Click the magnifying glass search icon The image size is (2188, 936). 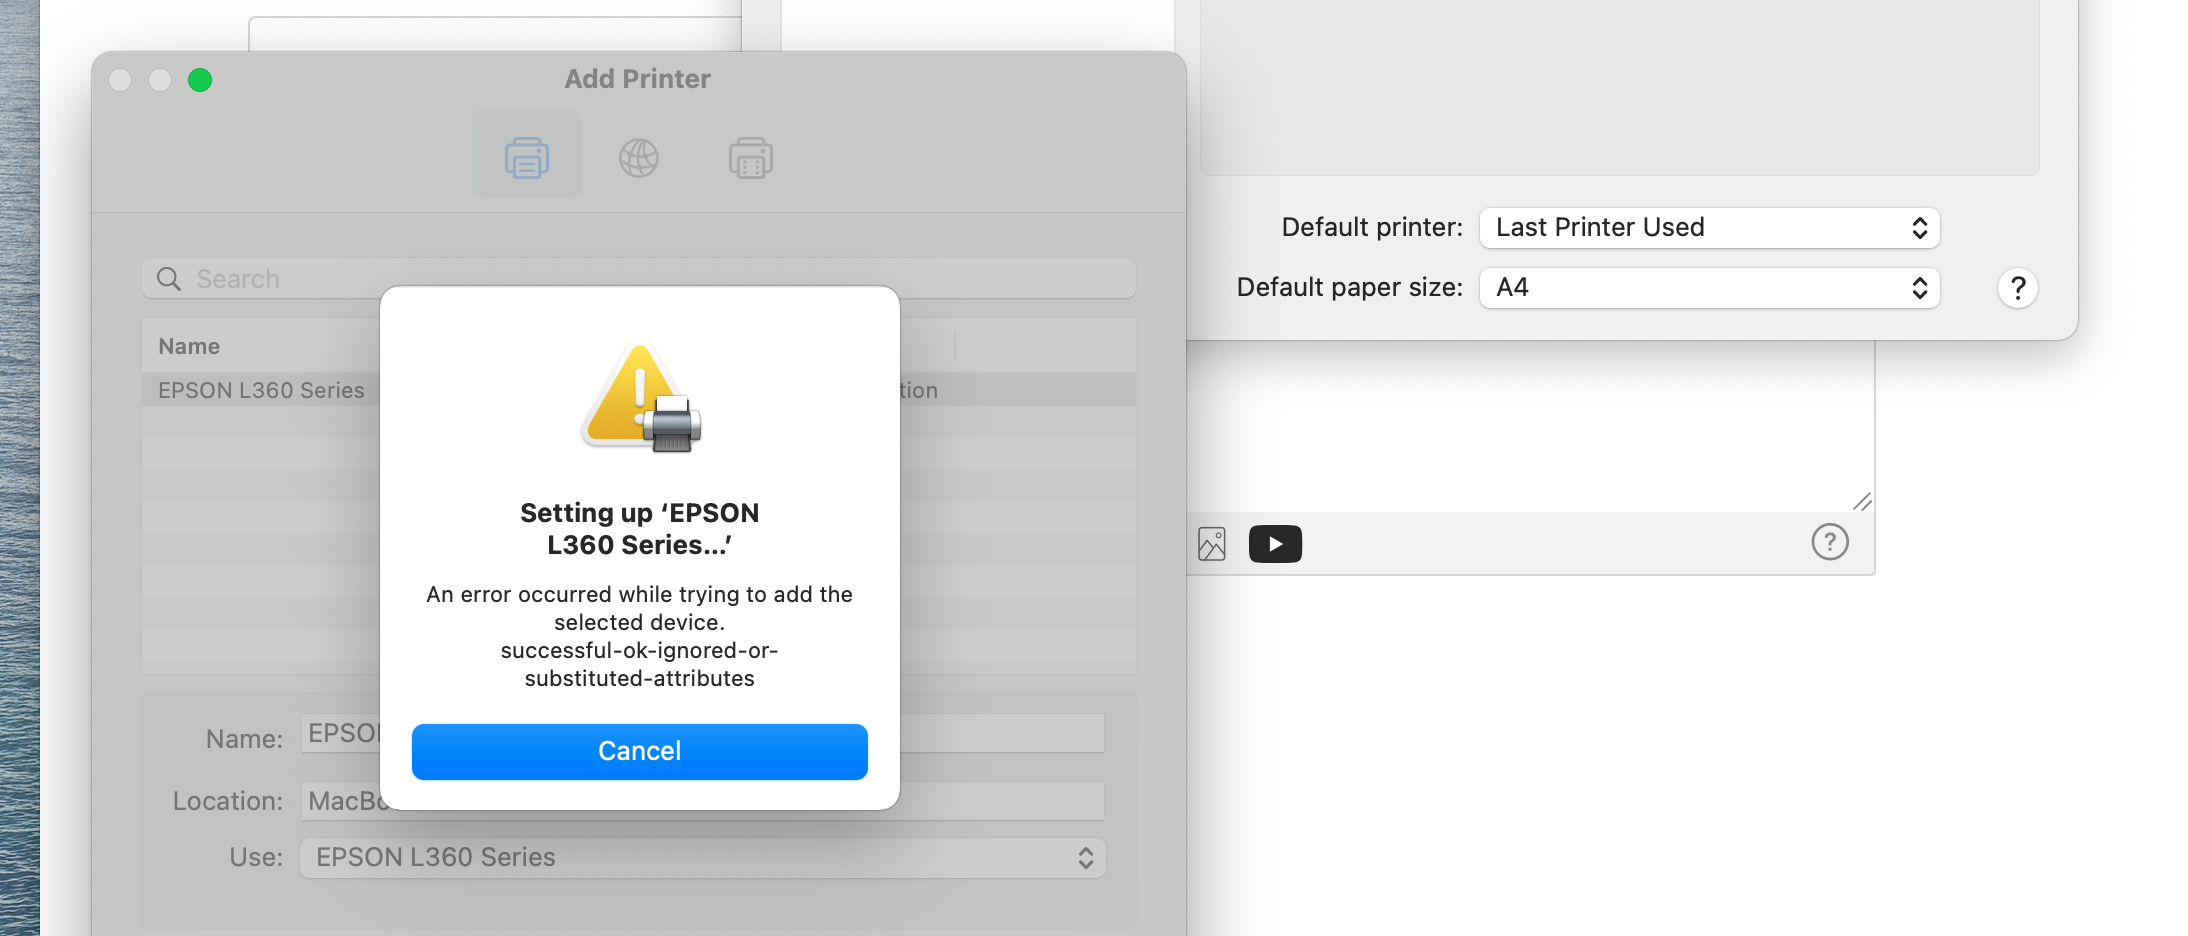click(x=169, y=279)
